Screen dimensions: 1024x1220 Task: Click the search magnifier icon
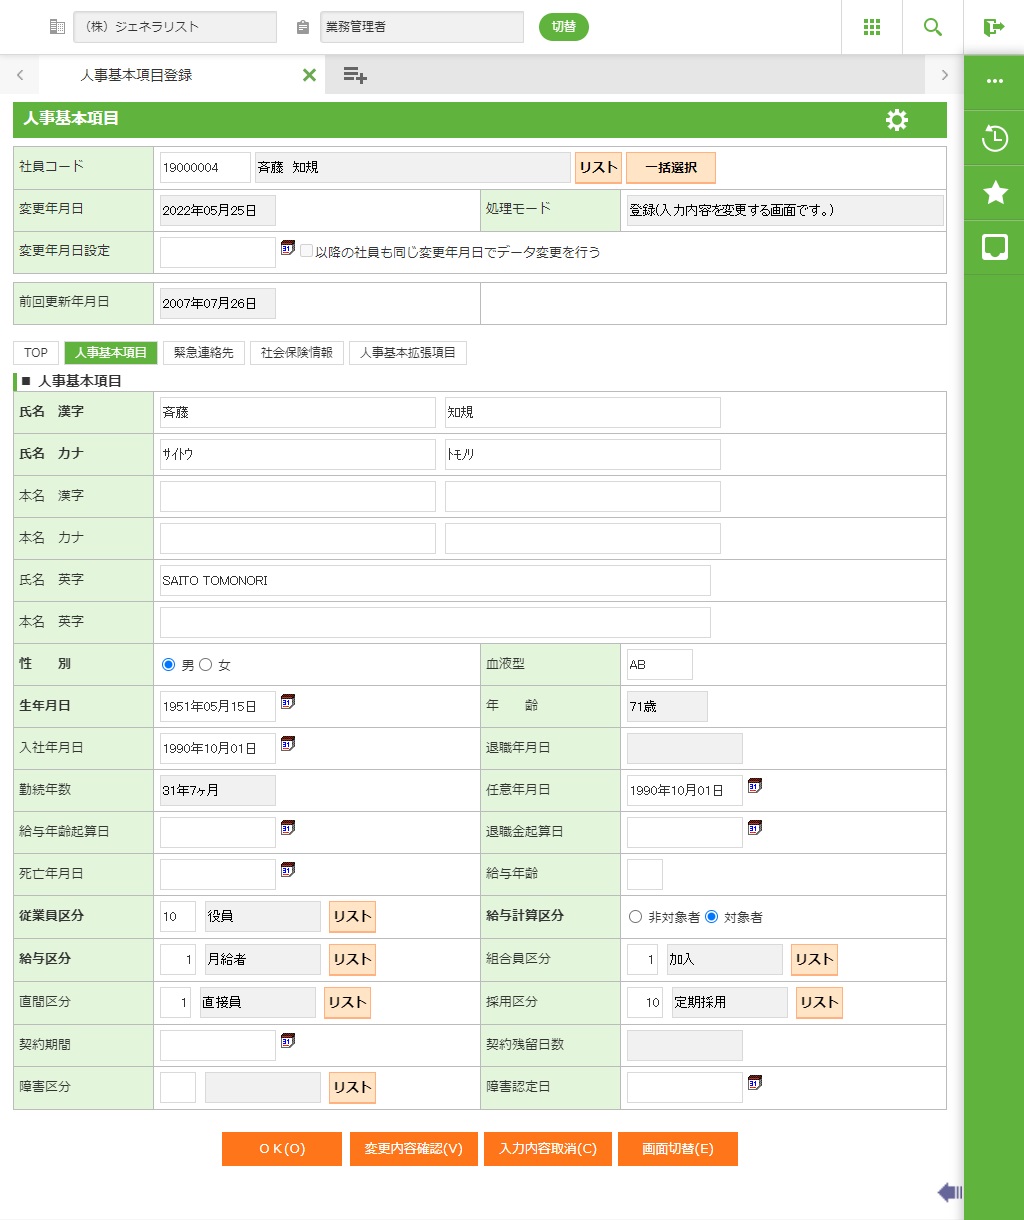coord(932,27)
